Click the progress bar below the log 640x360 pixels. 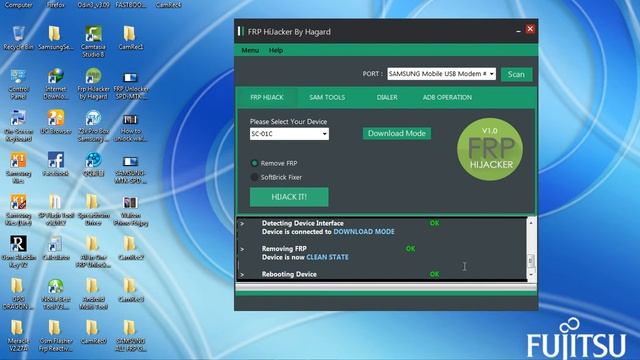386,287
